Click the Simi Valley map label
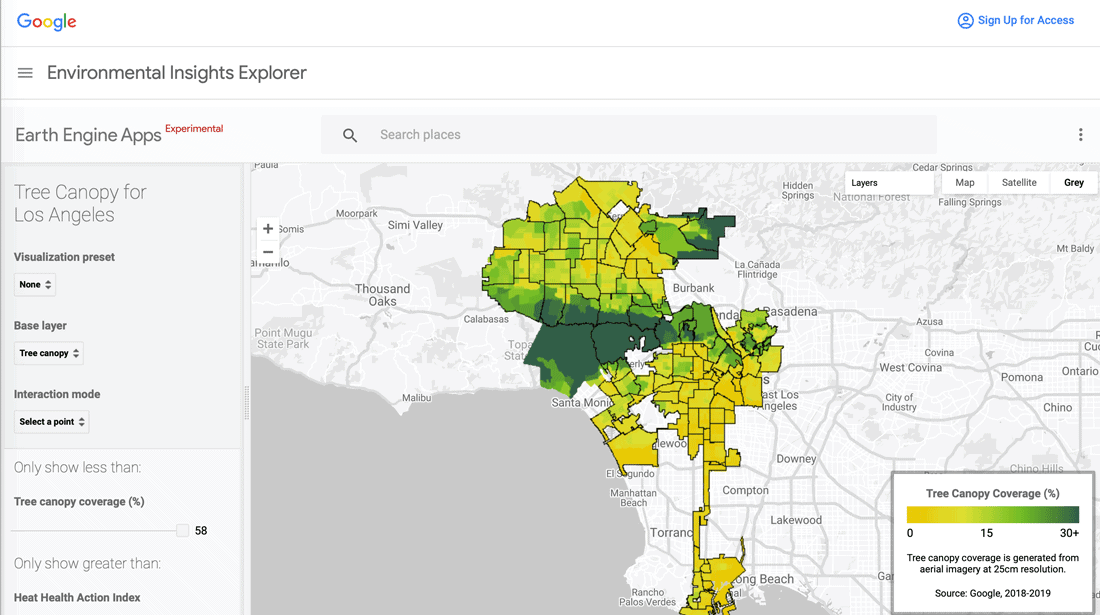Viewport: 1100px width, 615px height. [415, 225]
